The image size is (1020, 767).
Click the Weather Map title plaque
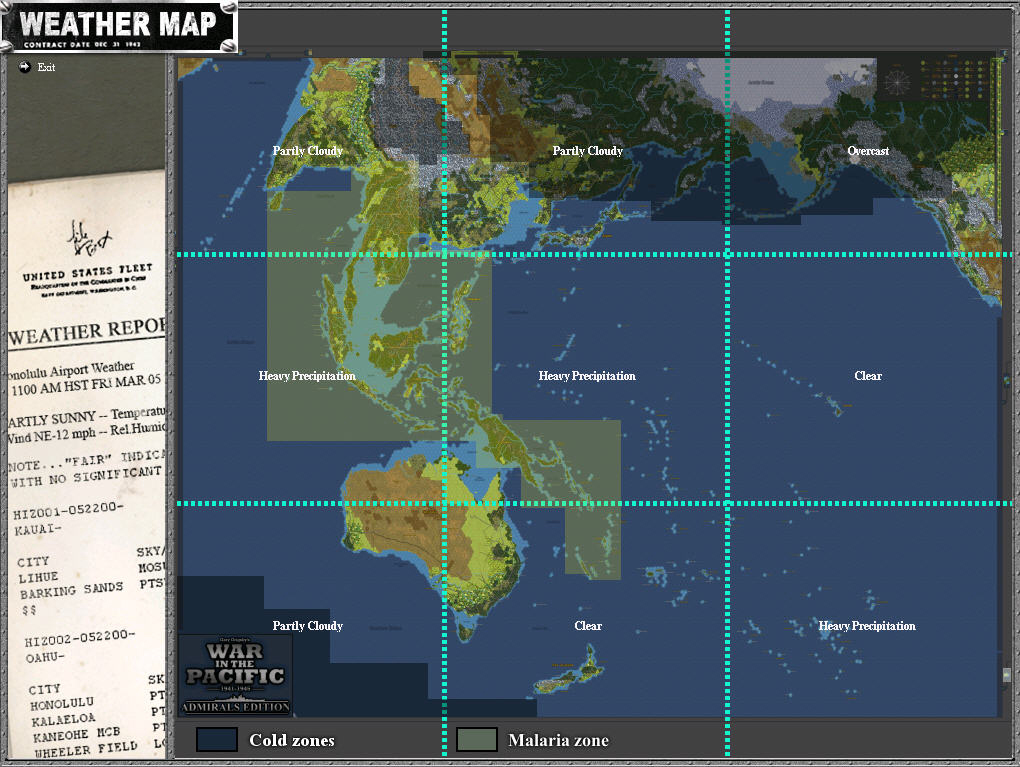(118, 26)
